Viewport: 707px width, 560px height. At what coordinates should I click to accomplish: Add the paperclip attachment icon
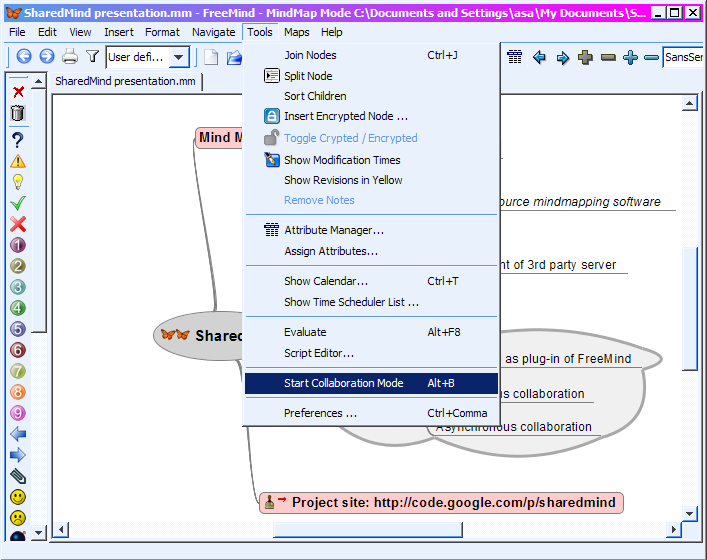pyautogui.click(x=18, y=476)
